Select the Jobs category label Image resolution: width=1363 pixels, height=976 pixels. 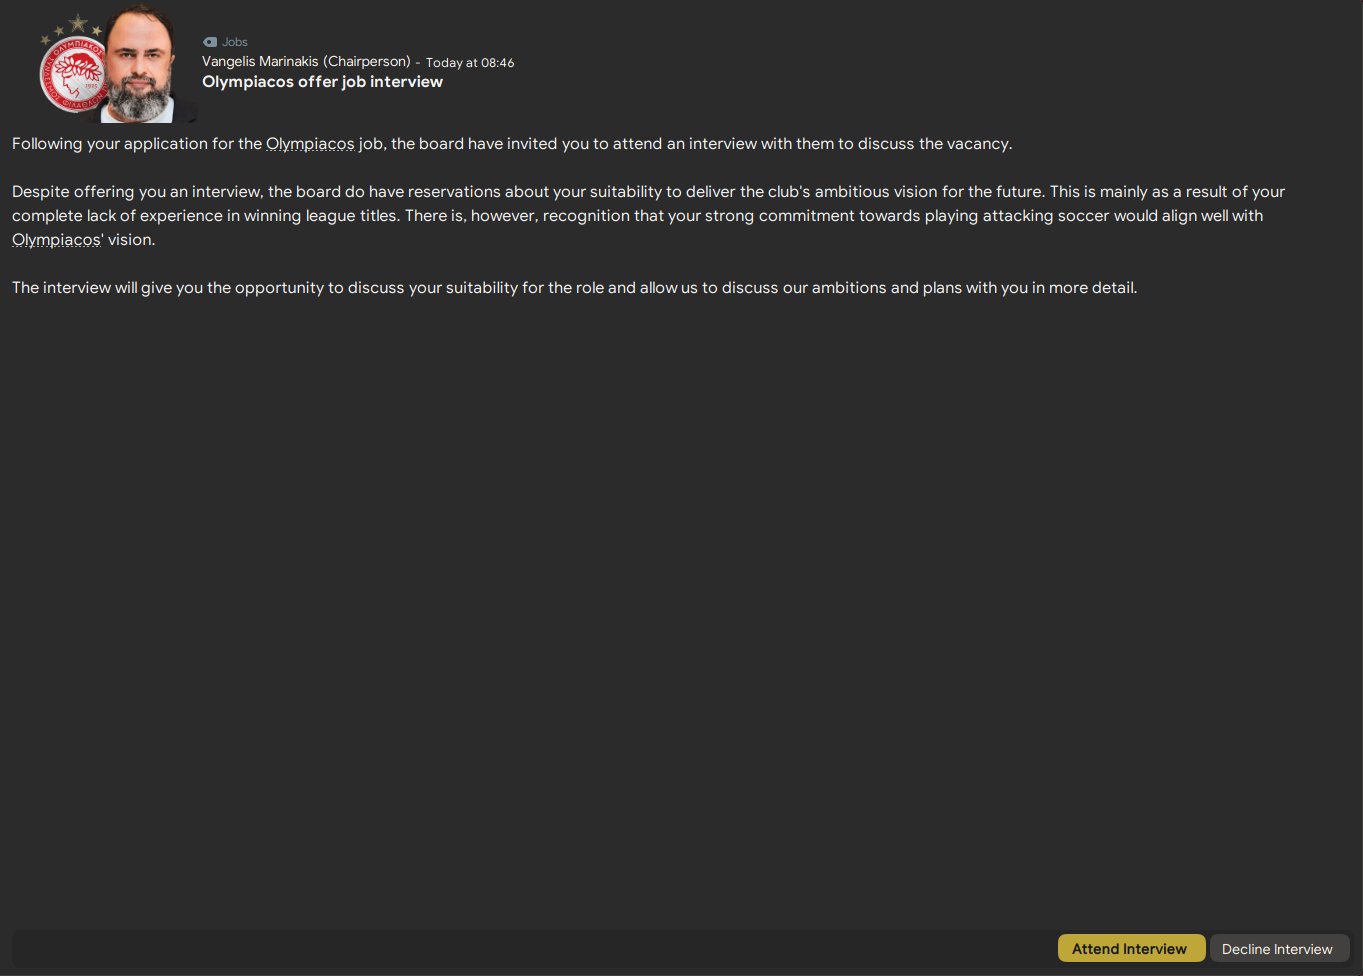[x=235, y=42]
